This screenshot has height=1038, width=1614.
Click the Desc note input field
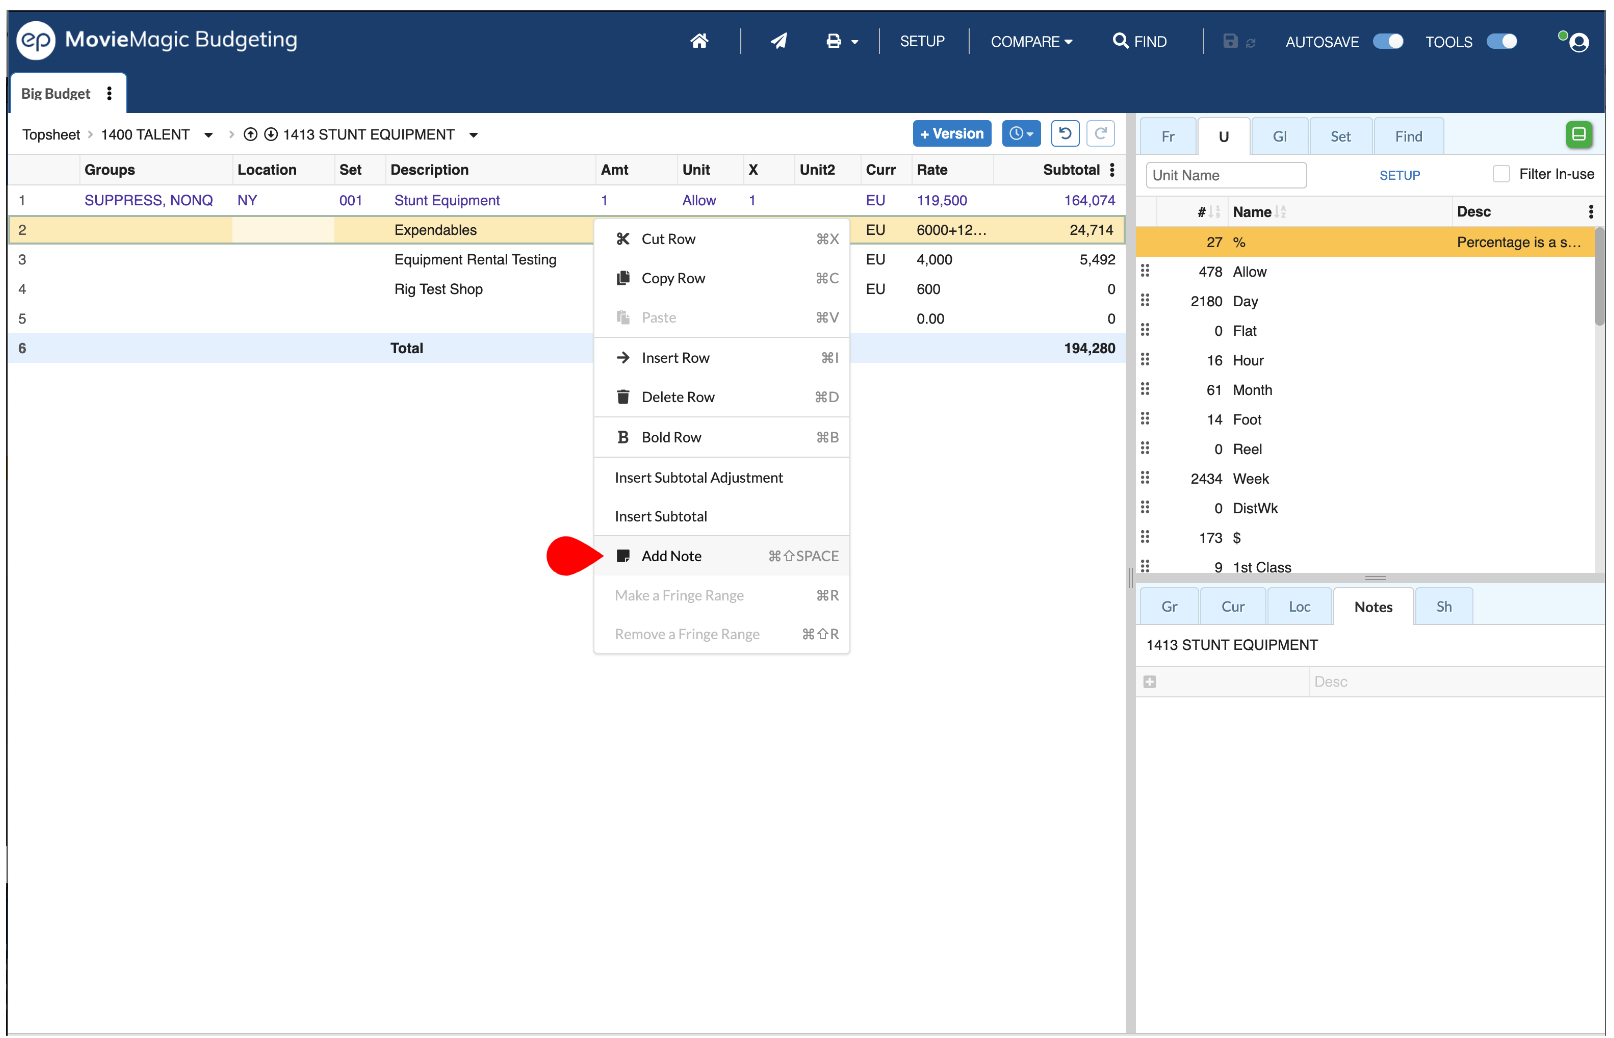[1456, 682]
